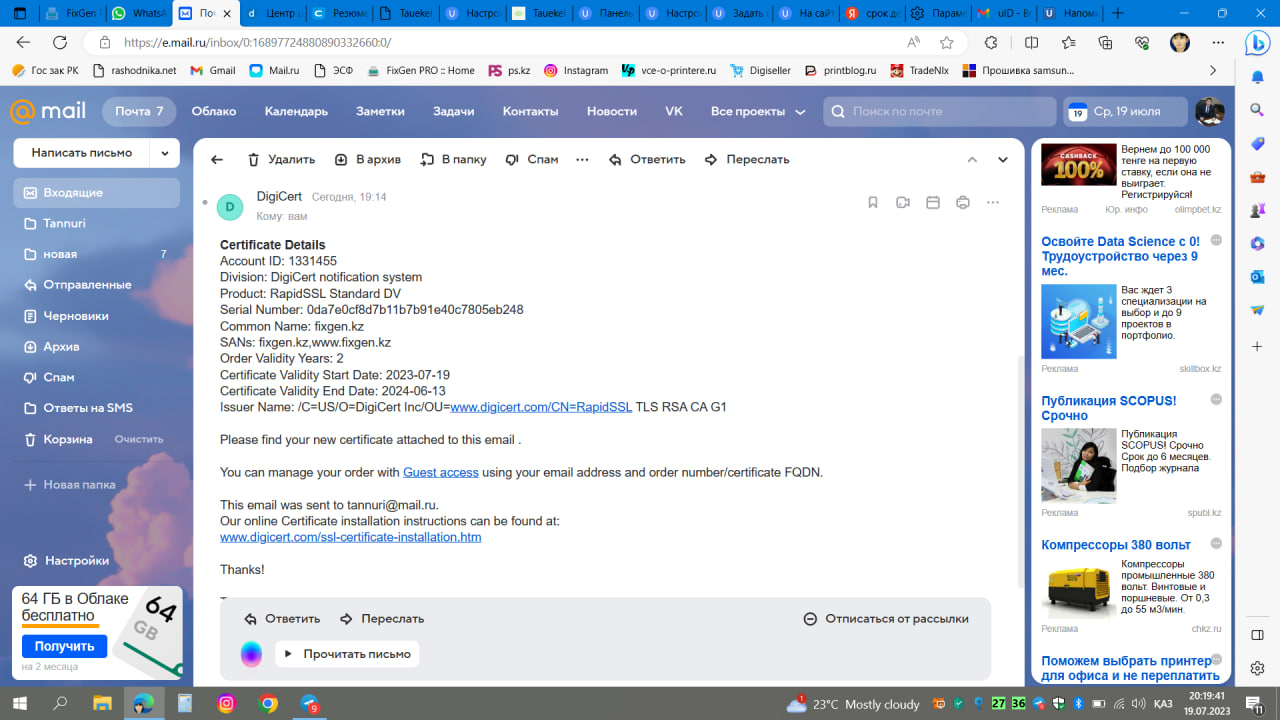Refresh the browser page
Image resolution: width=1280 pixels, height=720 pixels.
60,43
